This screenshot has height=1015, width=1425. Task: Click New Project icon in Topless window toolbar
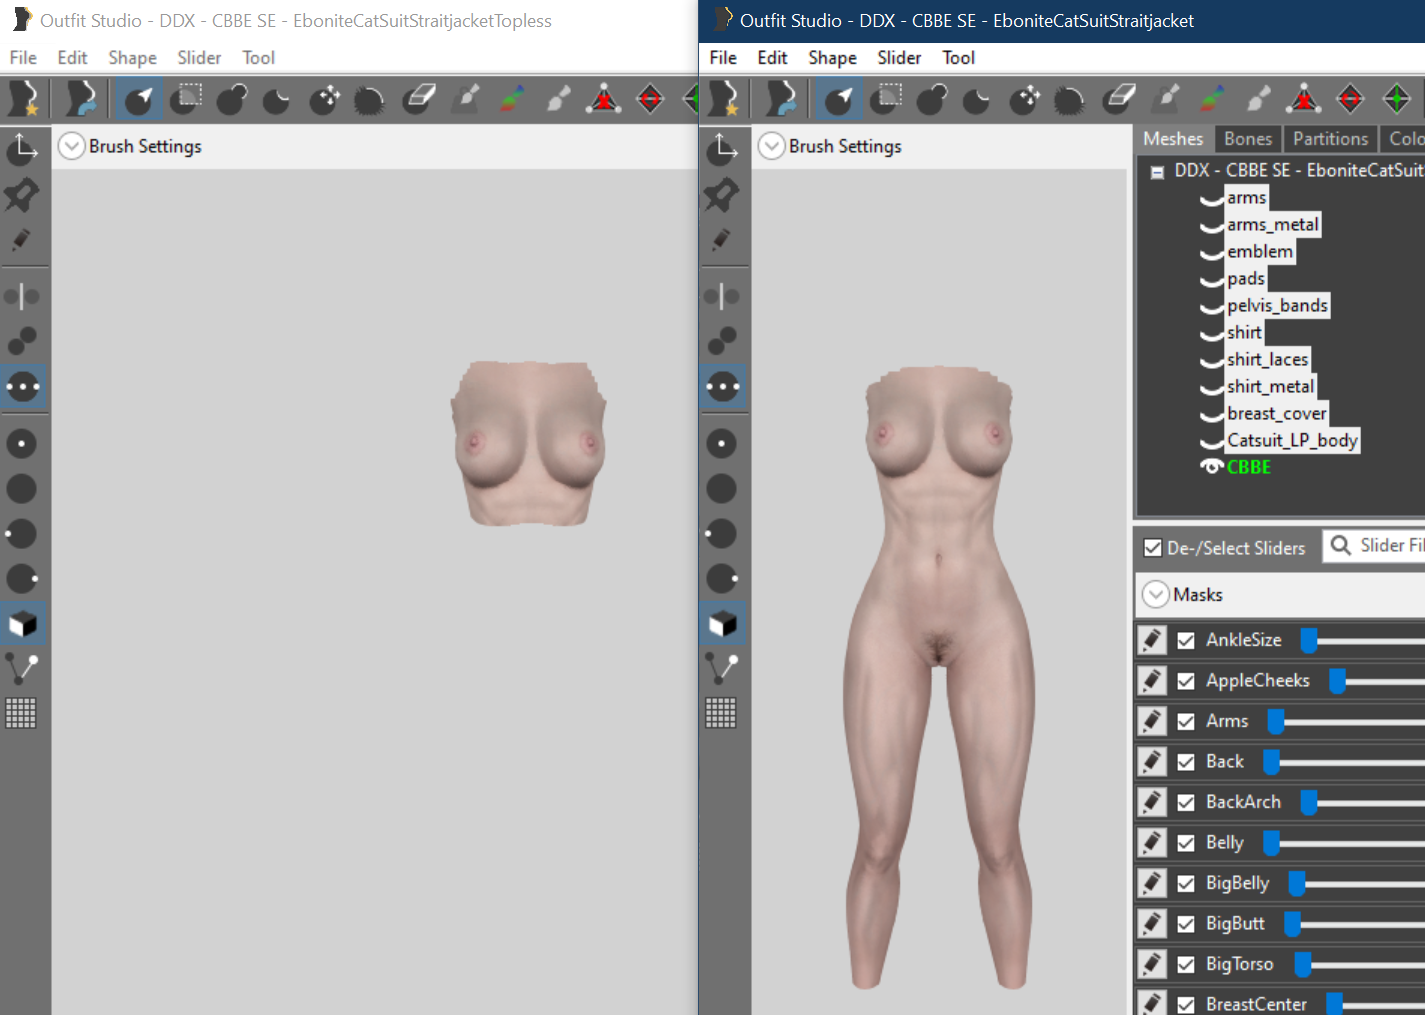(x=23, y=99)
